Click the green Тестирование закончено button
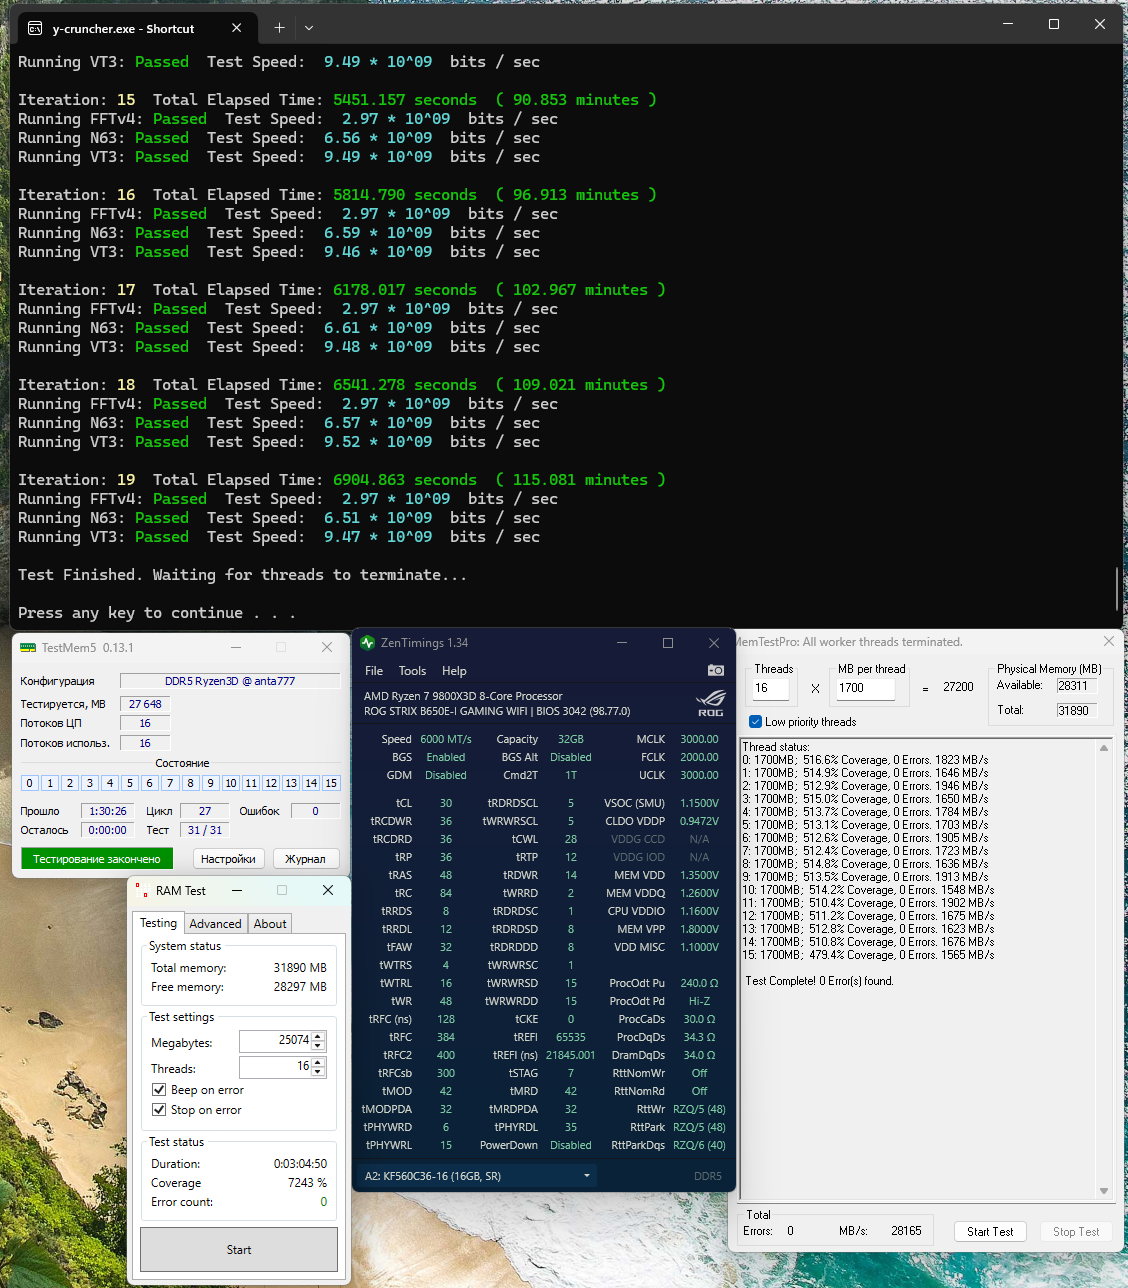Screen dimensions: 1128x1288 pos(97,859)
